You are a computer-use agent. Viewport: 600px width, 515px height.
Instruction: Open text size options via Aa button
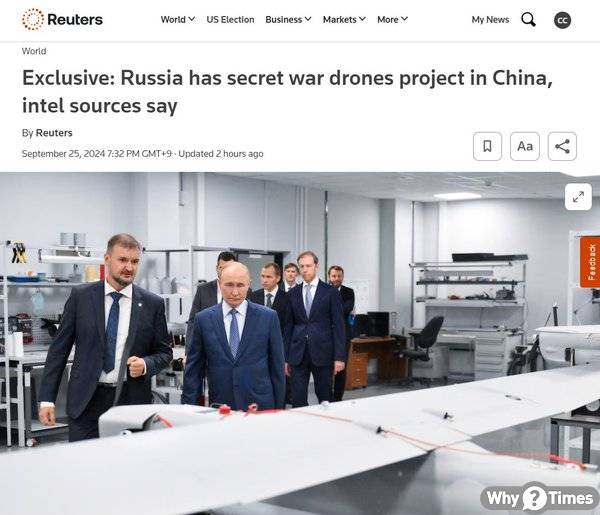(x=525, y=146)
